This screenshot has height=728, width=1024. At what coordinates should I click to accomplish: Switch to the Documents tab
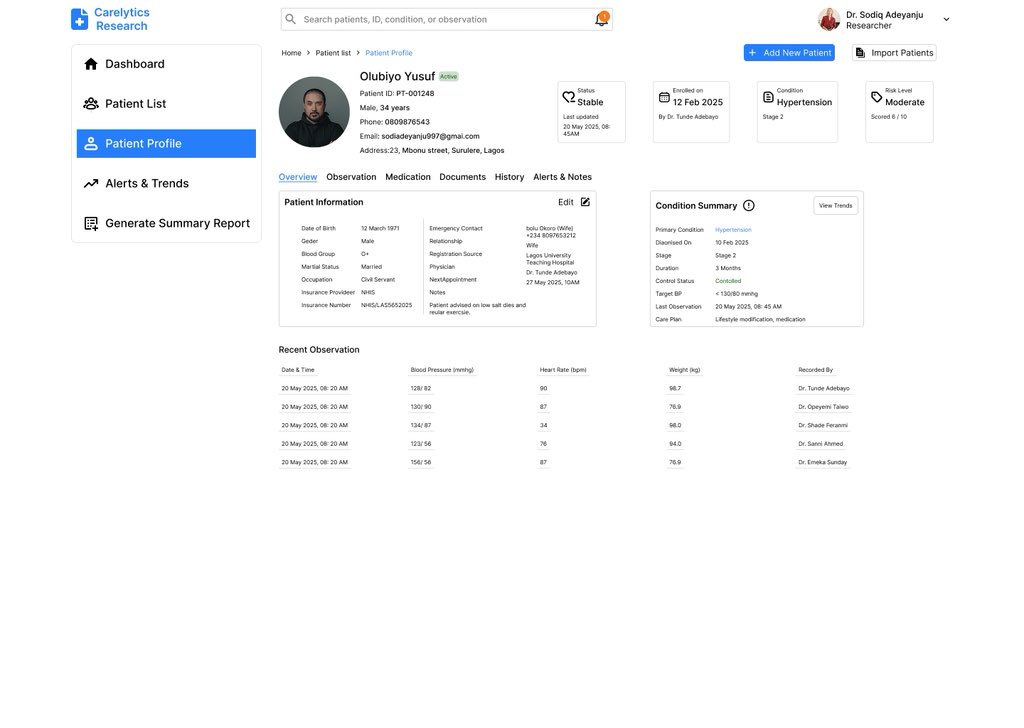click(462, 177)
